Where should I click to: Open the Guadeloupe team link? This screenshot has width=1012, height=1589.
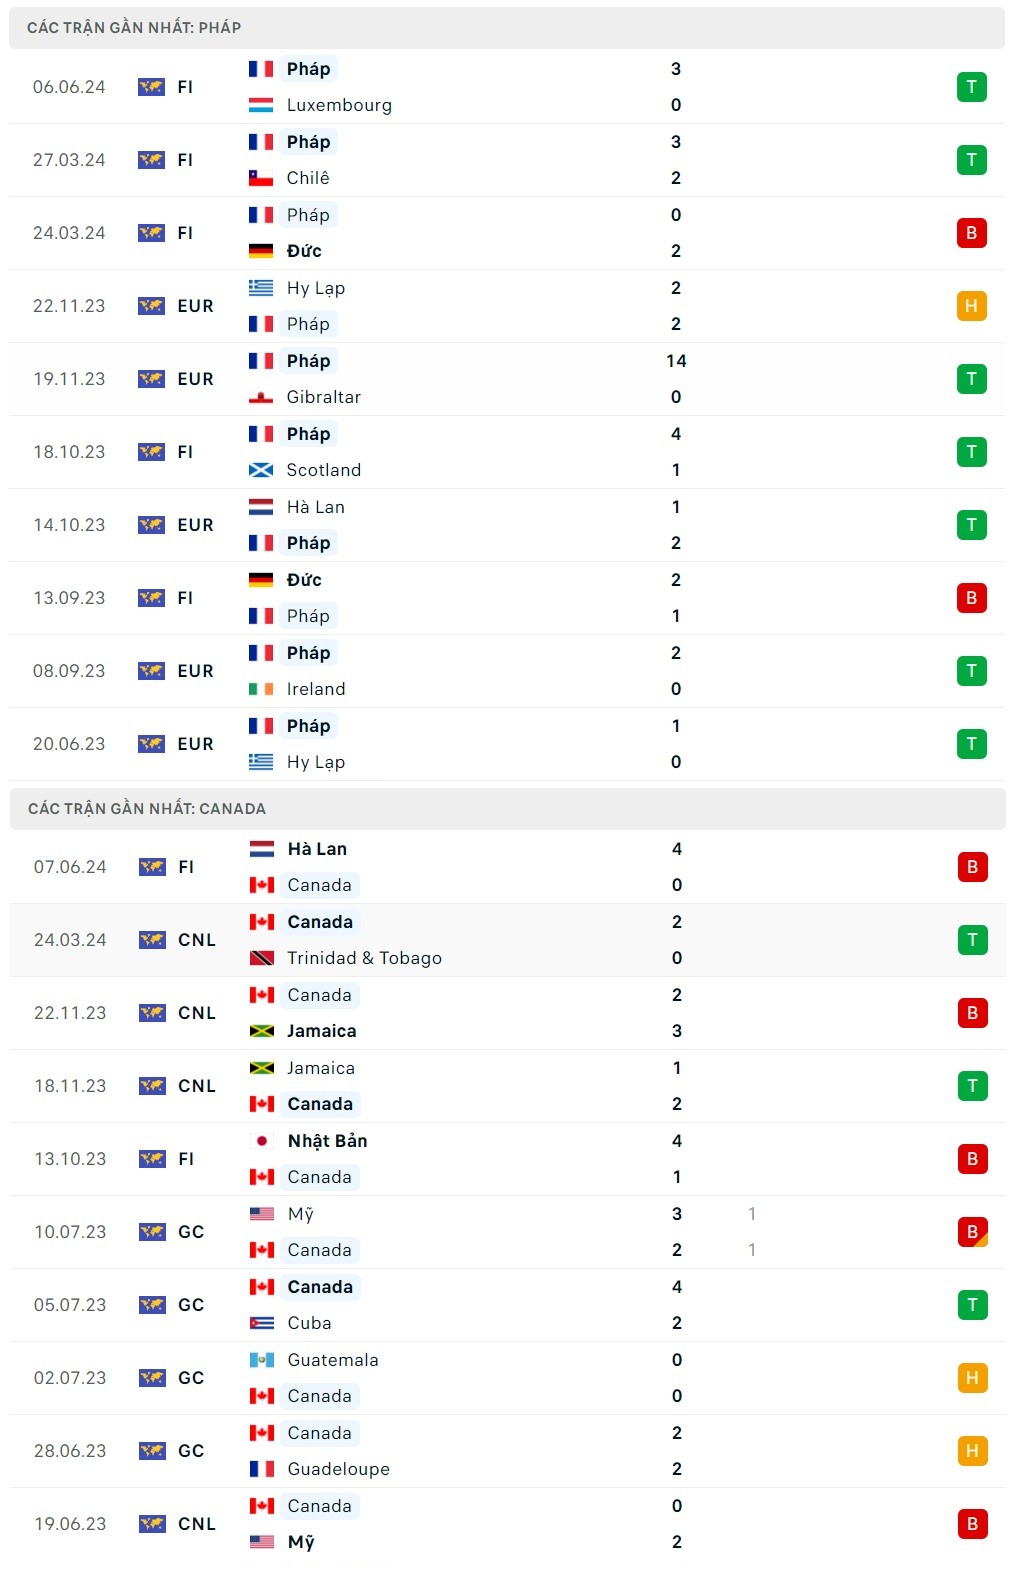pyautogui.click(x=338, y=1469)
